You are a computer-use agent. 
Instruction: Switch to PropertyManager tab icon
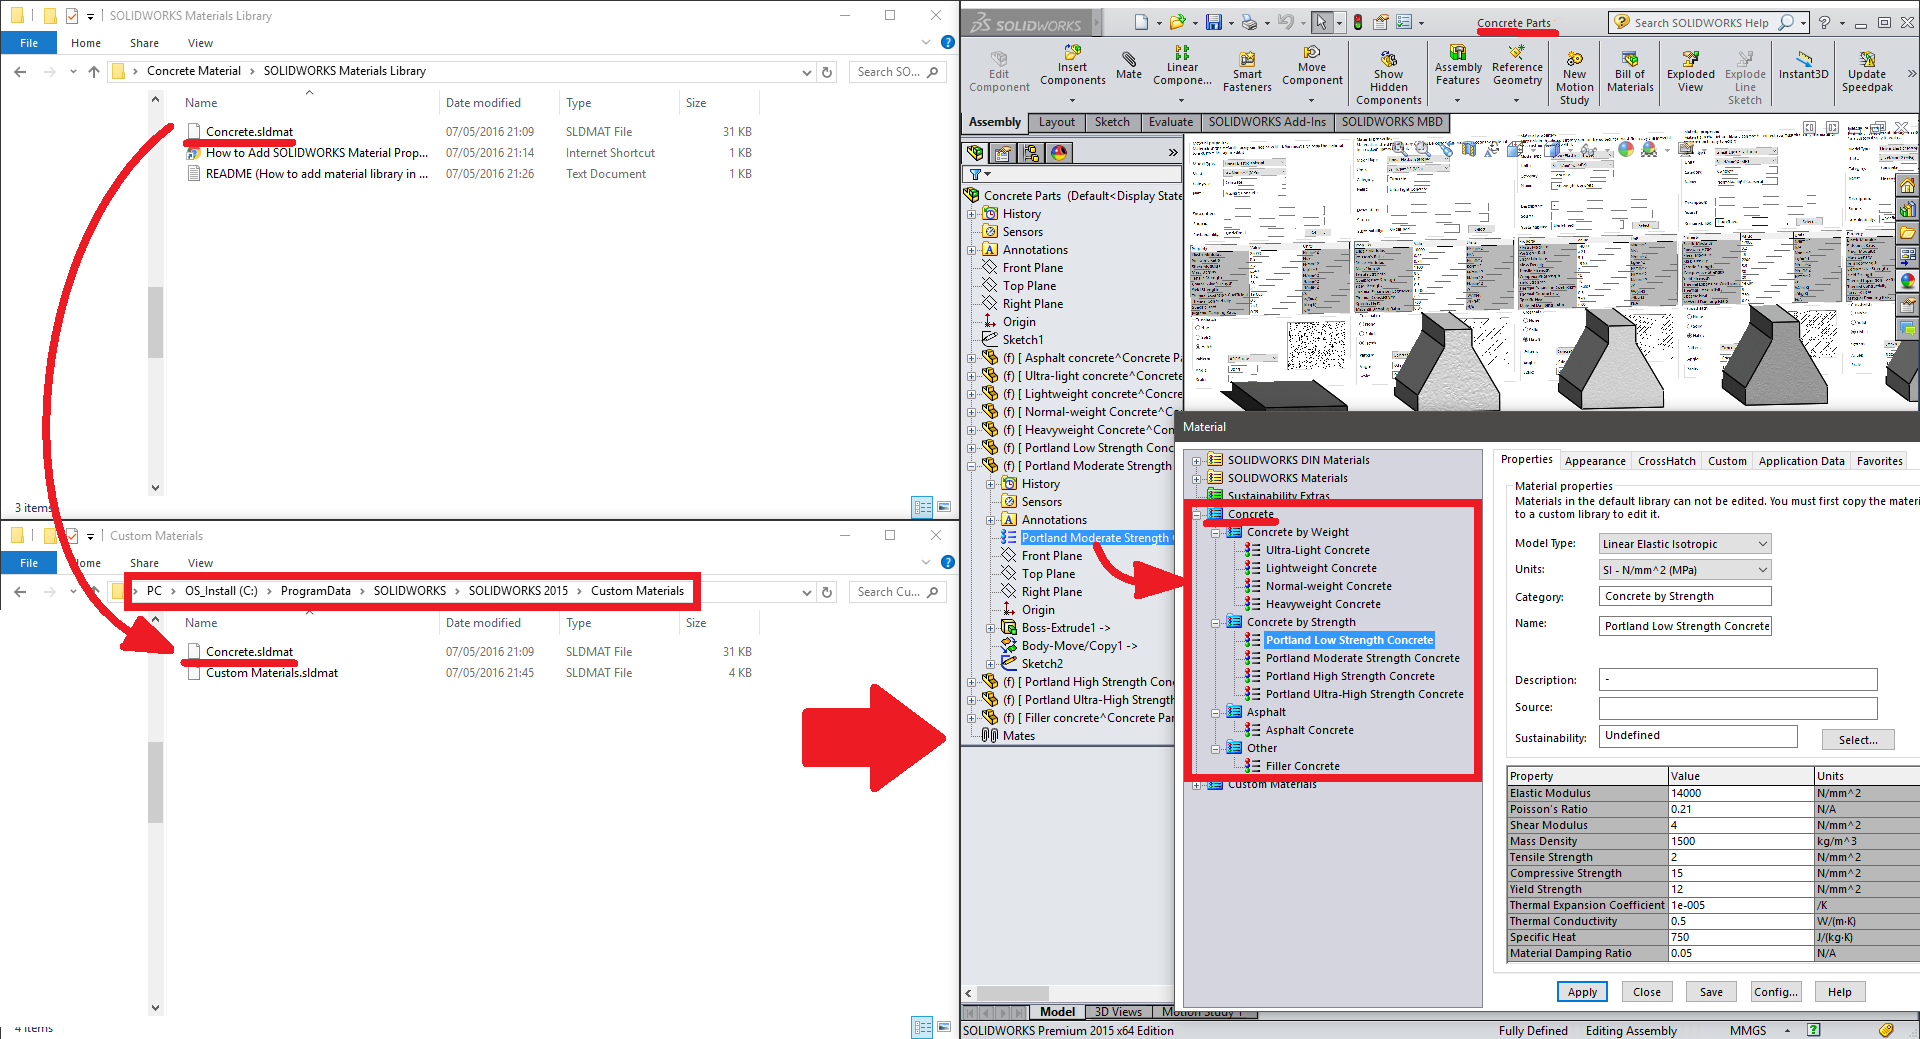[x=1003, y=153]
